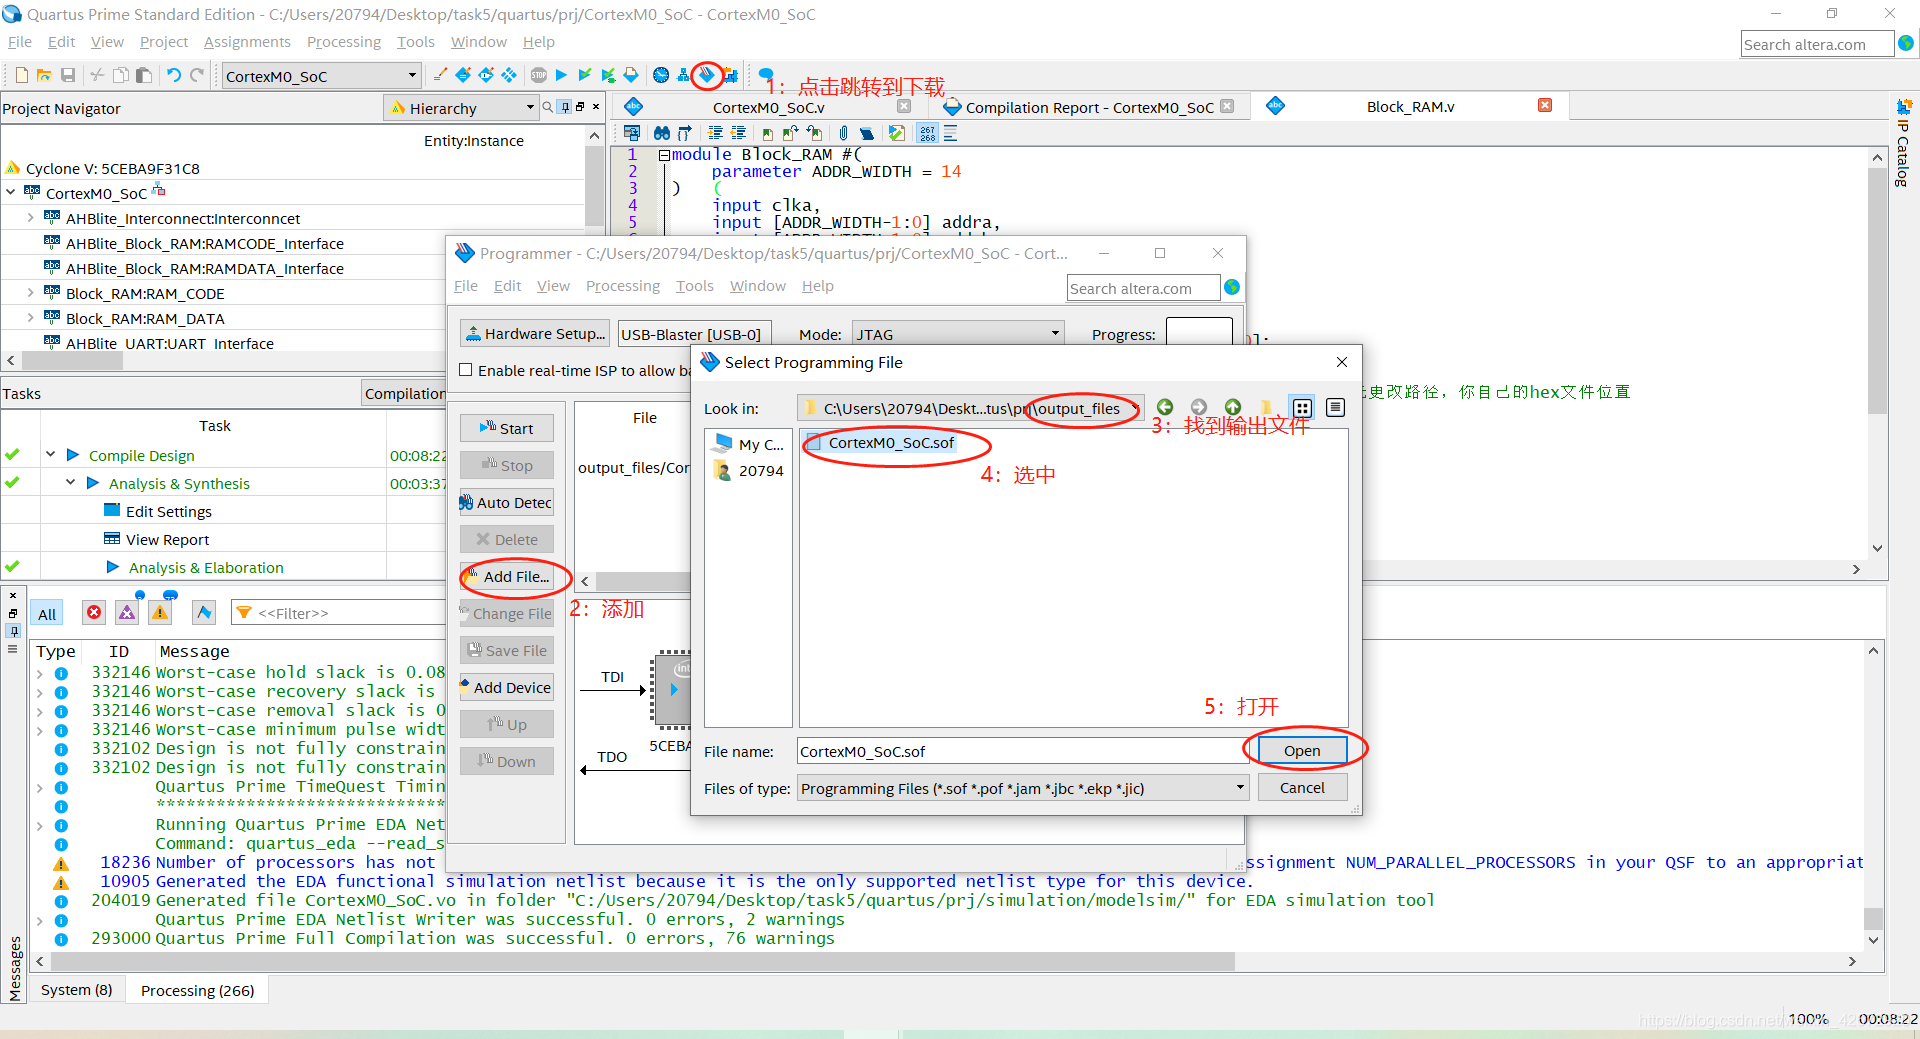Show critical warning messages filter icon
Screen dimensions: 1920x1039
tap(127, 613)
